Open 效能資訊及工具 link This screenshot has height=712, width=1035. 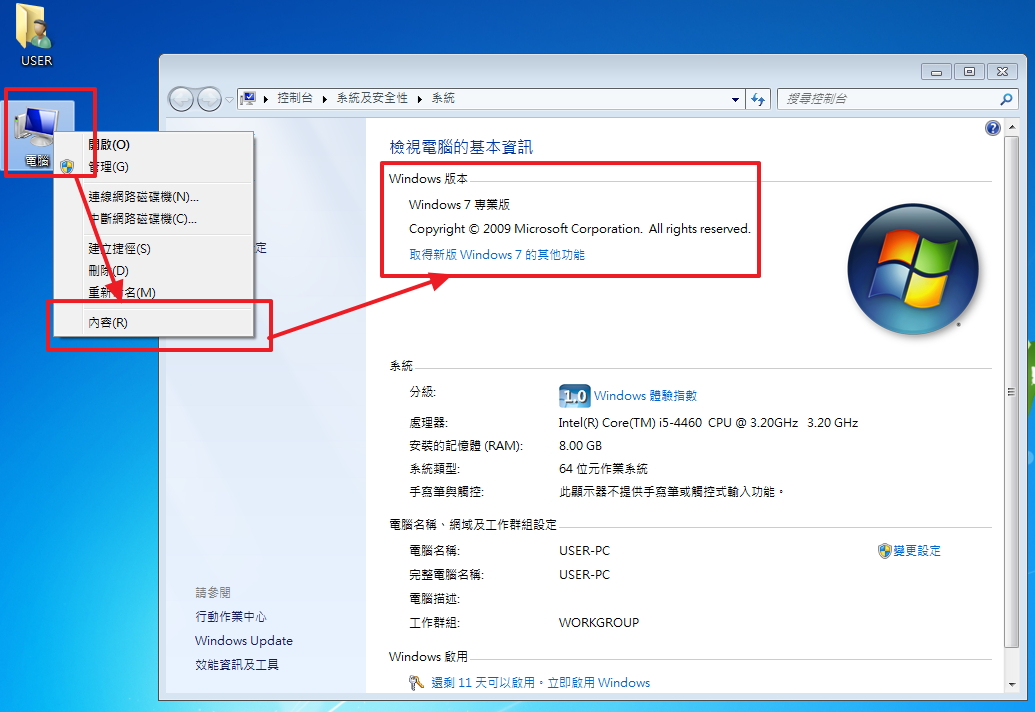pyautogui.click(x=236, y=664)
